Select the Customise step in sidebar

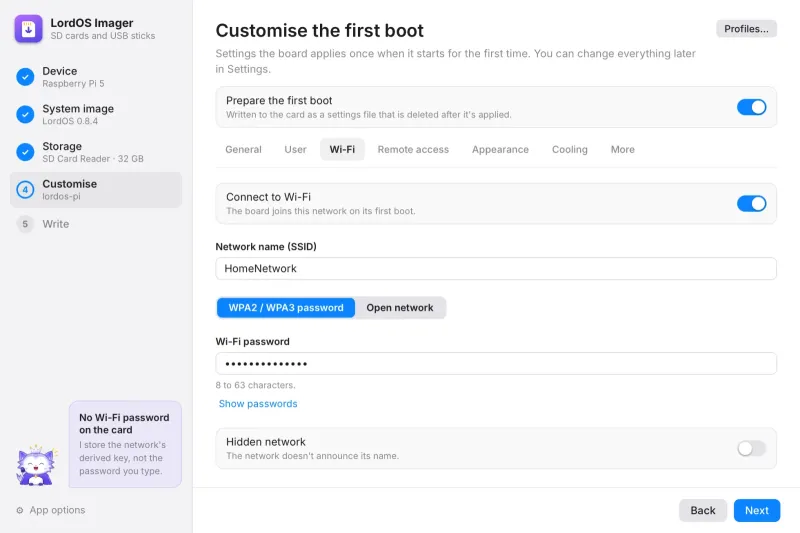(x=96, y=190)
